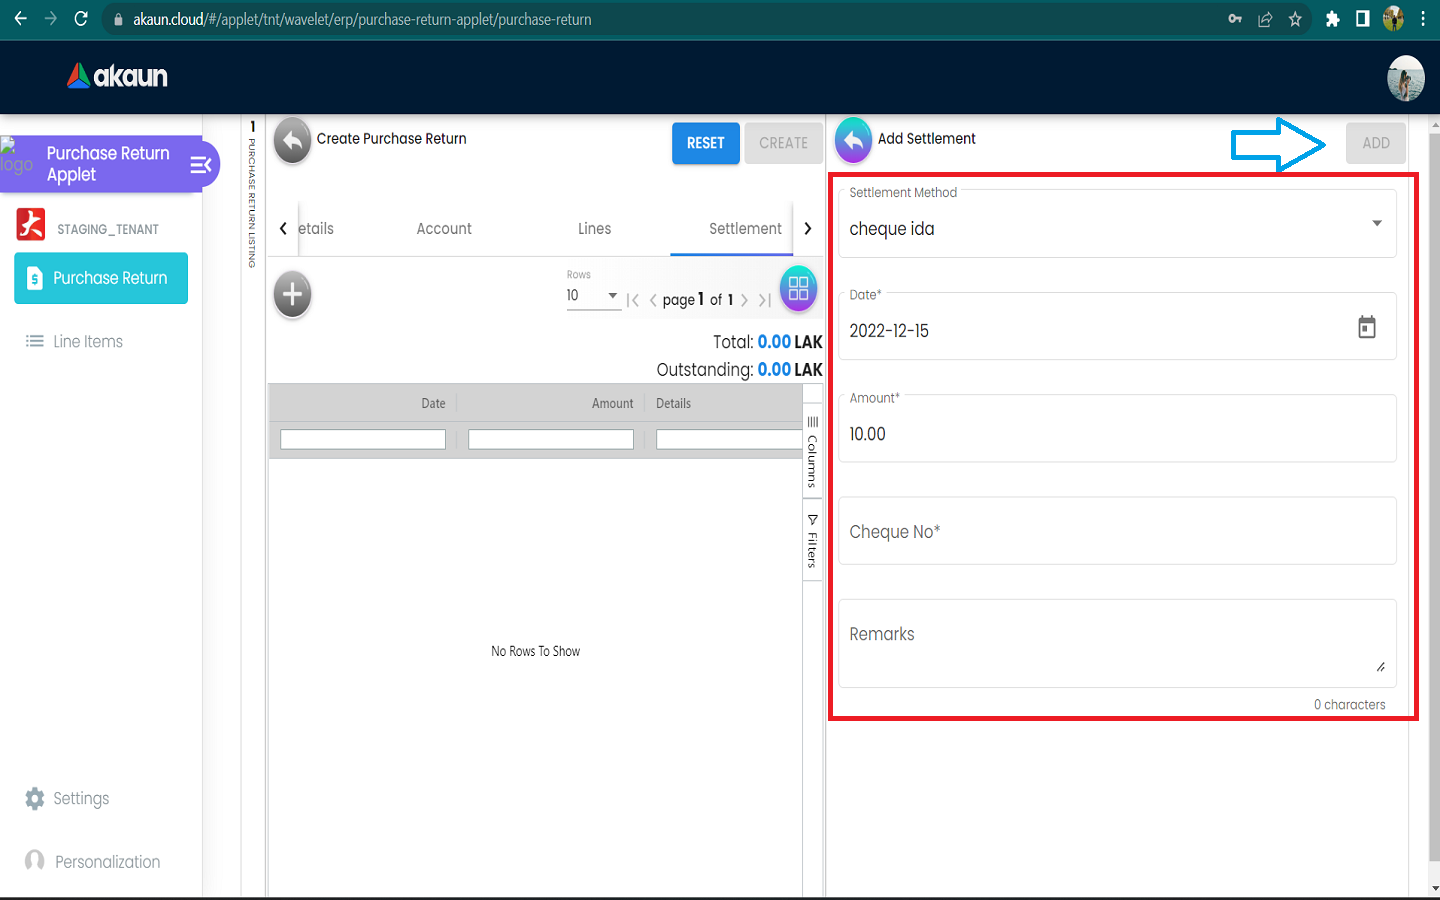
Task: Collapse the sidebar menu toggle icon
Action: (201, 164)
